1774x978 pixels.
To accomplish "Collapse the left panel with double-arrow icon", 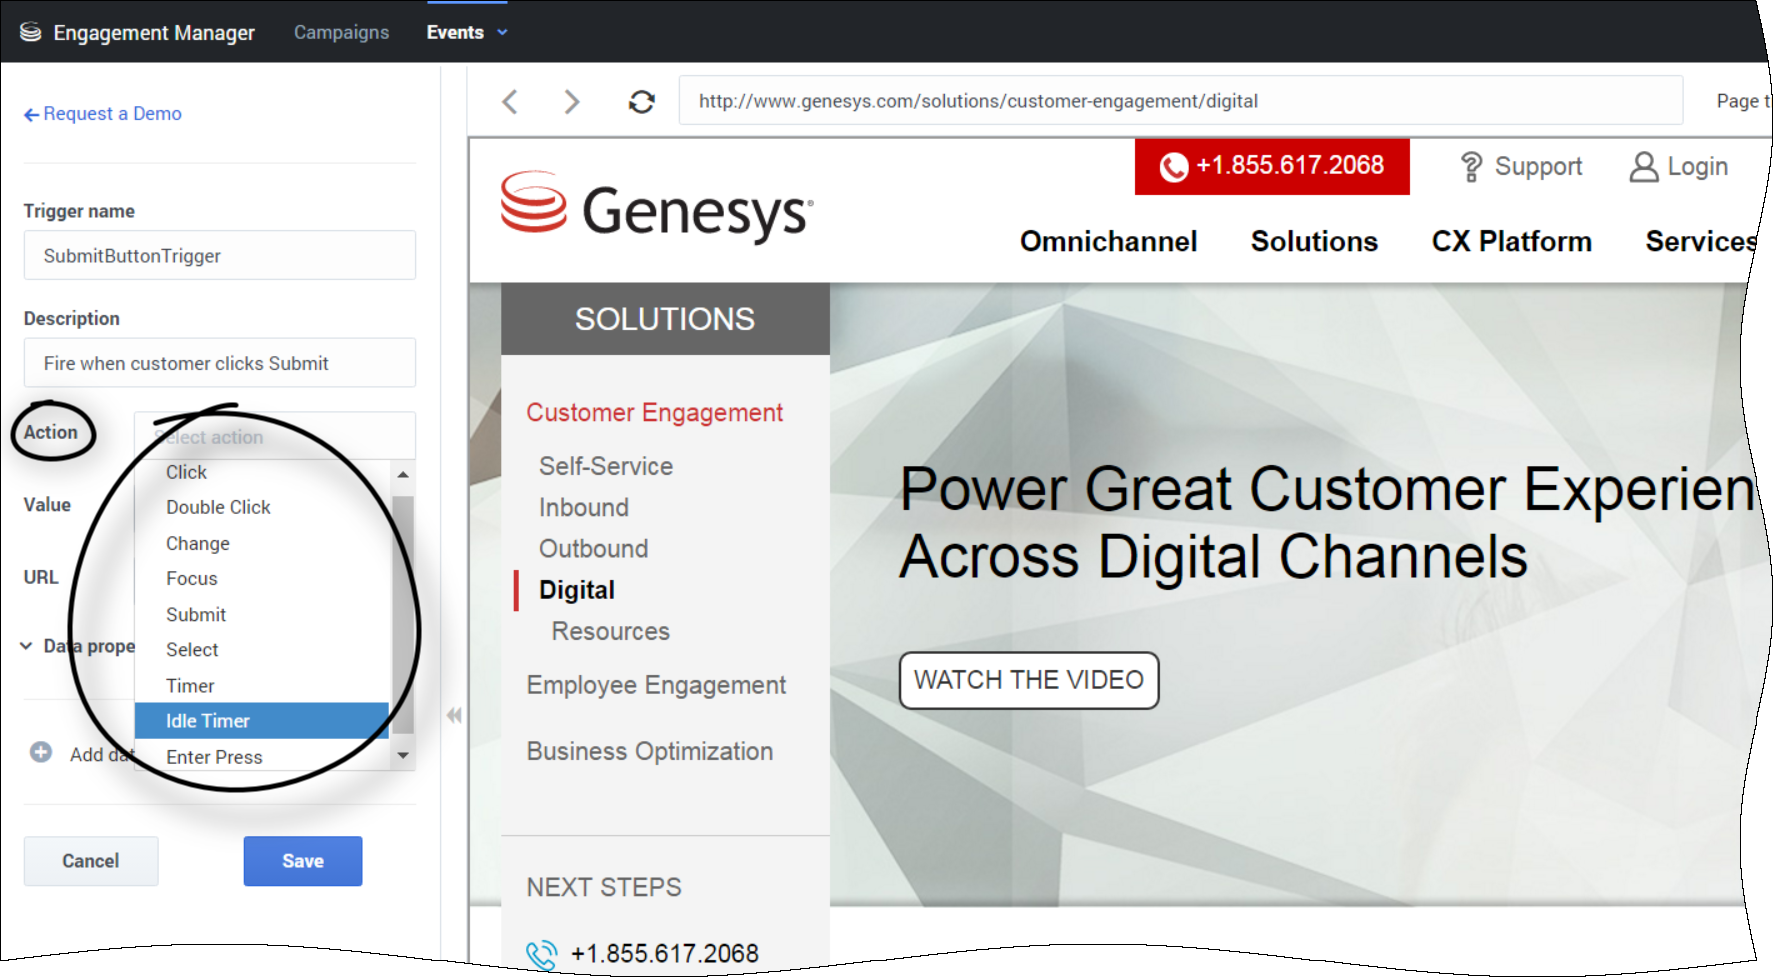I will (x=454, y=715).
